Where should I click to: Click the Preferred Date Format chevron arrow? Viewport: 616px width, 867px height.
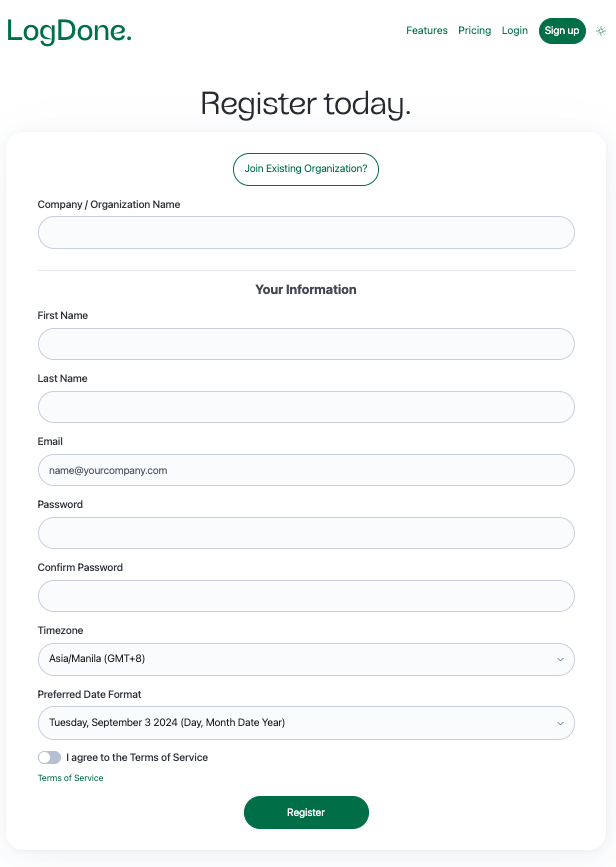tap(560, 722)
